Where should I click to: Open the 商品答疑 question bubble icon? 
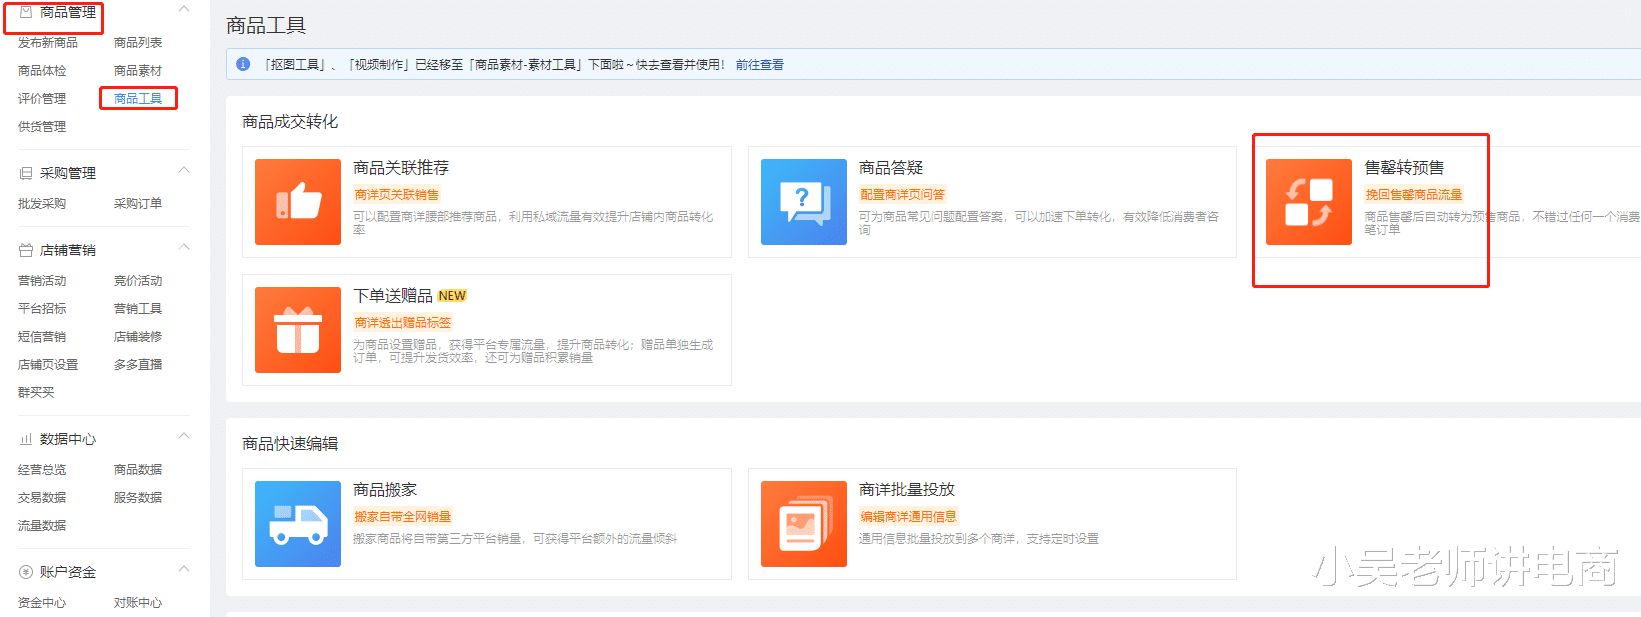coord(803,202)
